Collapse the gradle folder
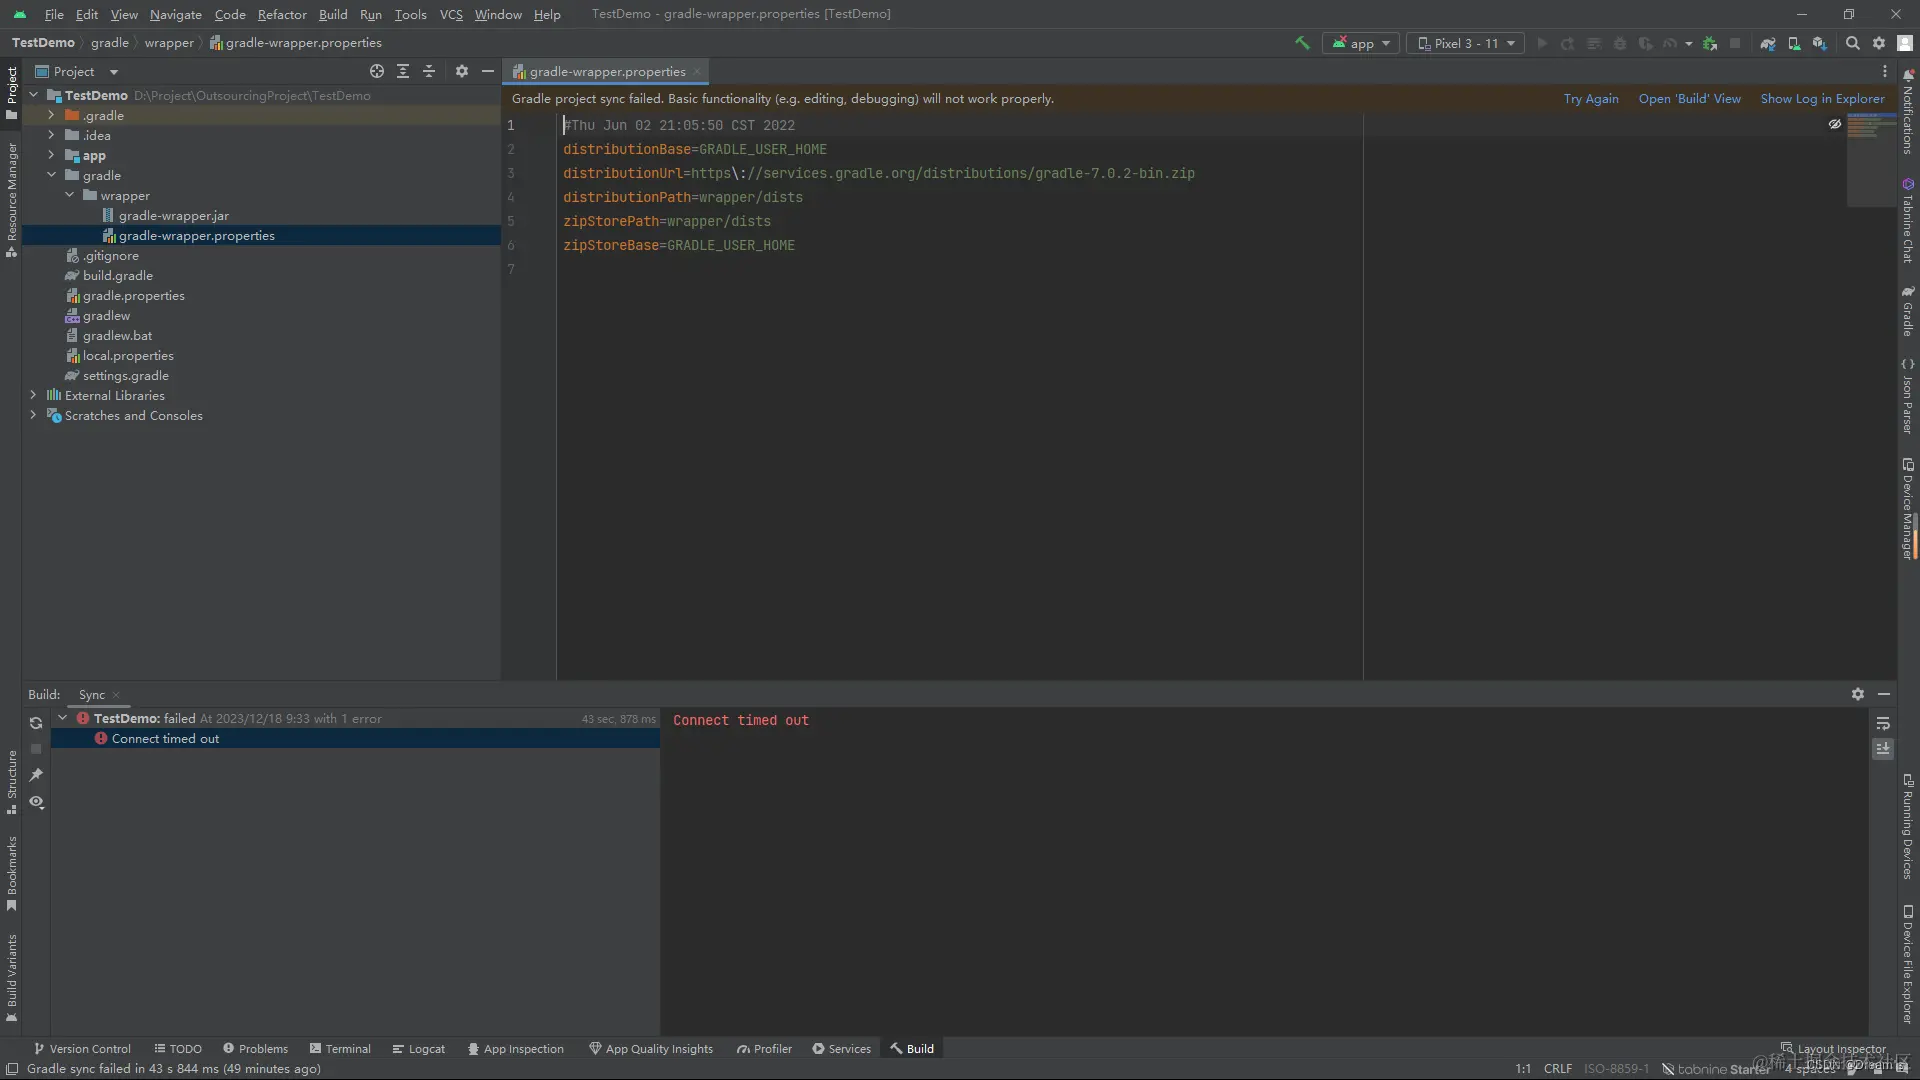Screen dimensions: 1920x1080 [51, 175]
